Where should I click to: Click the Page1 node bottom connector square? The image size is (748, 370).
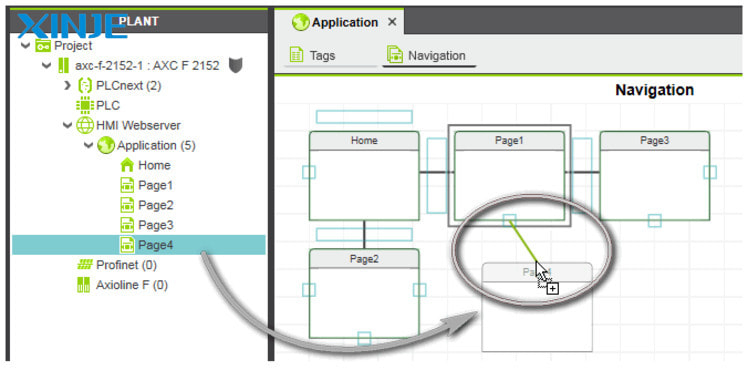coord(509,221)
